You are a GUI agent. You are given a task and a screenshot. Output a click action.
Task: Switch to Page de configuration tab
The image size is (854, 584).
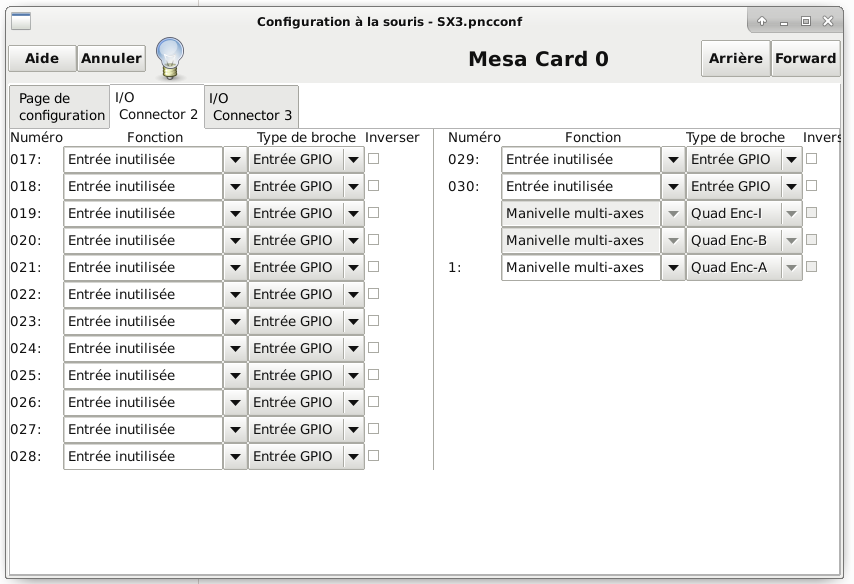coord(59,107)
